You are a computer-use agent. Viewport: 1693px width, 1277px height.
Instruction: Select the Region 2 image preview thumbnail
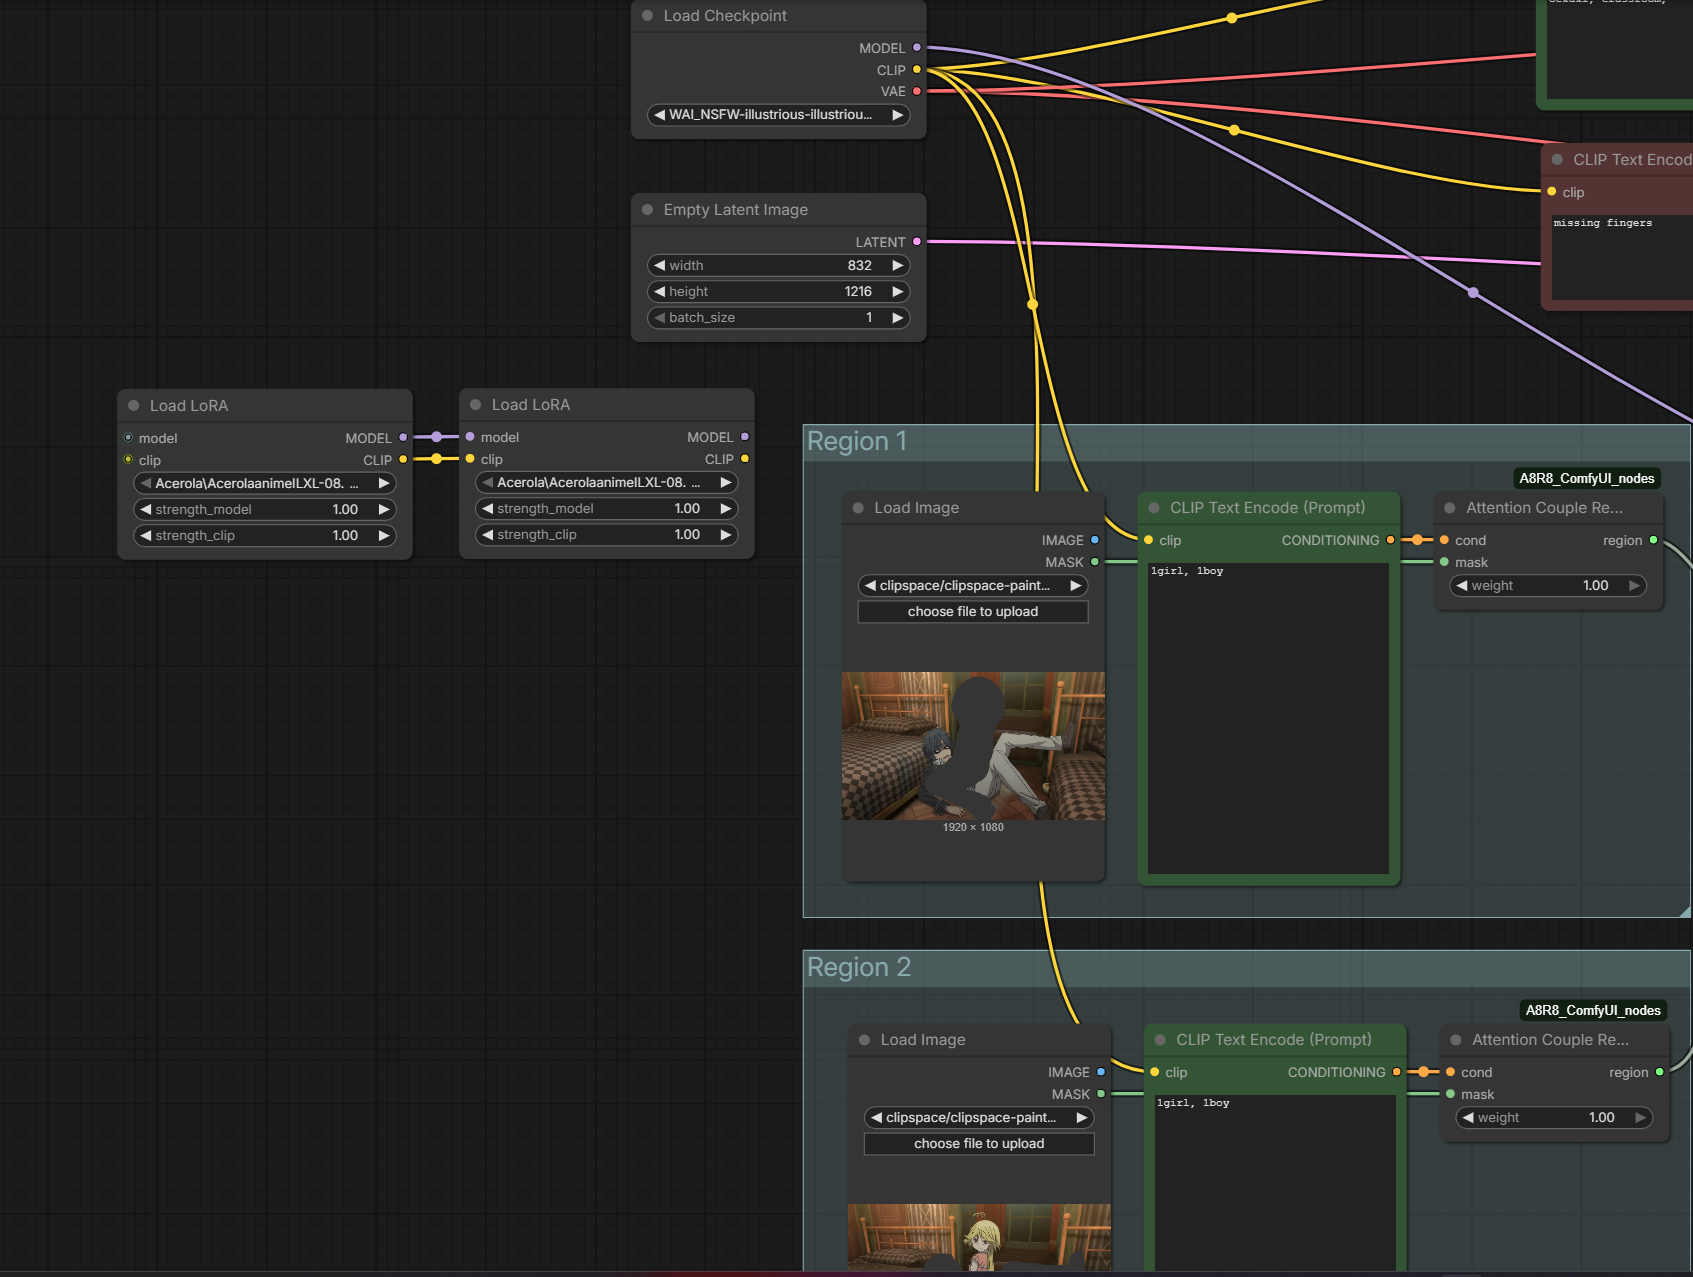point(979,1238)
